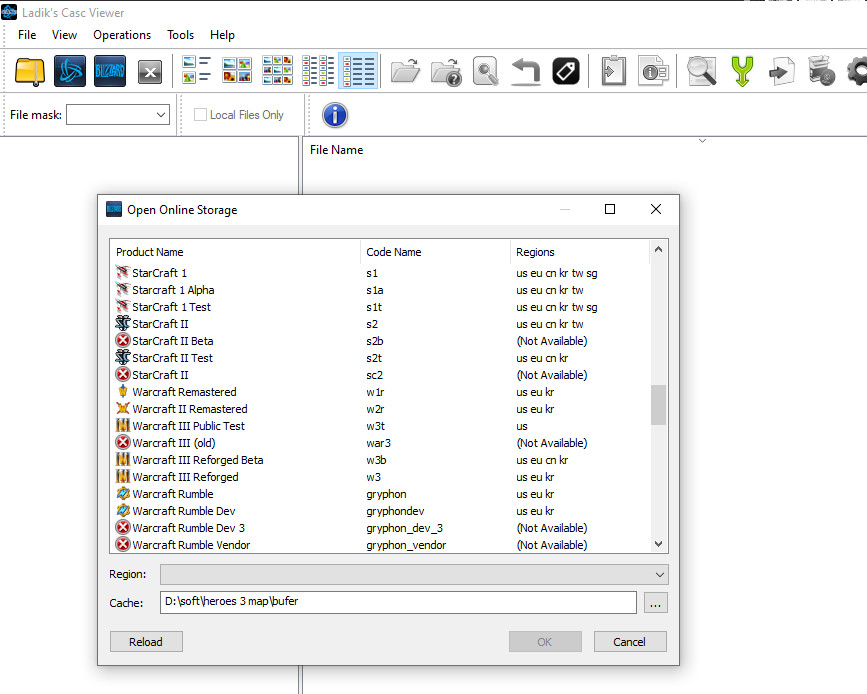Switch to large thumbnails view icon
This screenshot has height=694, width=867.
[237, 70]
